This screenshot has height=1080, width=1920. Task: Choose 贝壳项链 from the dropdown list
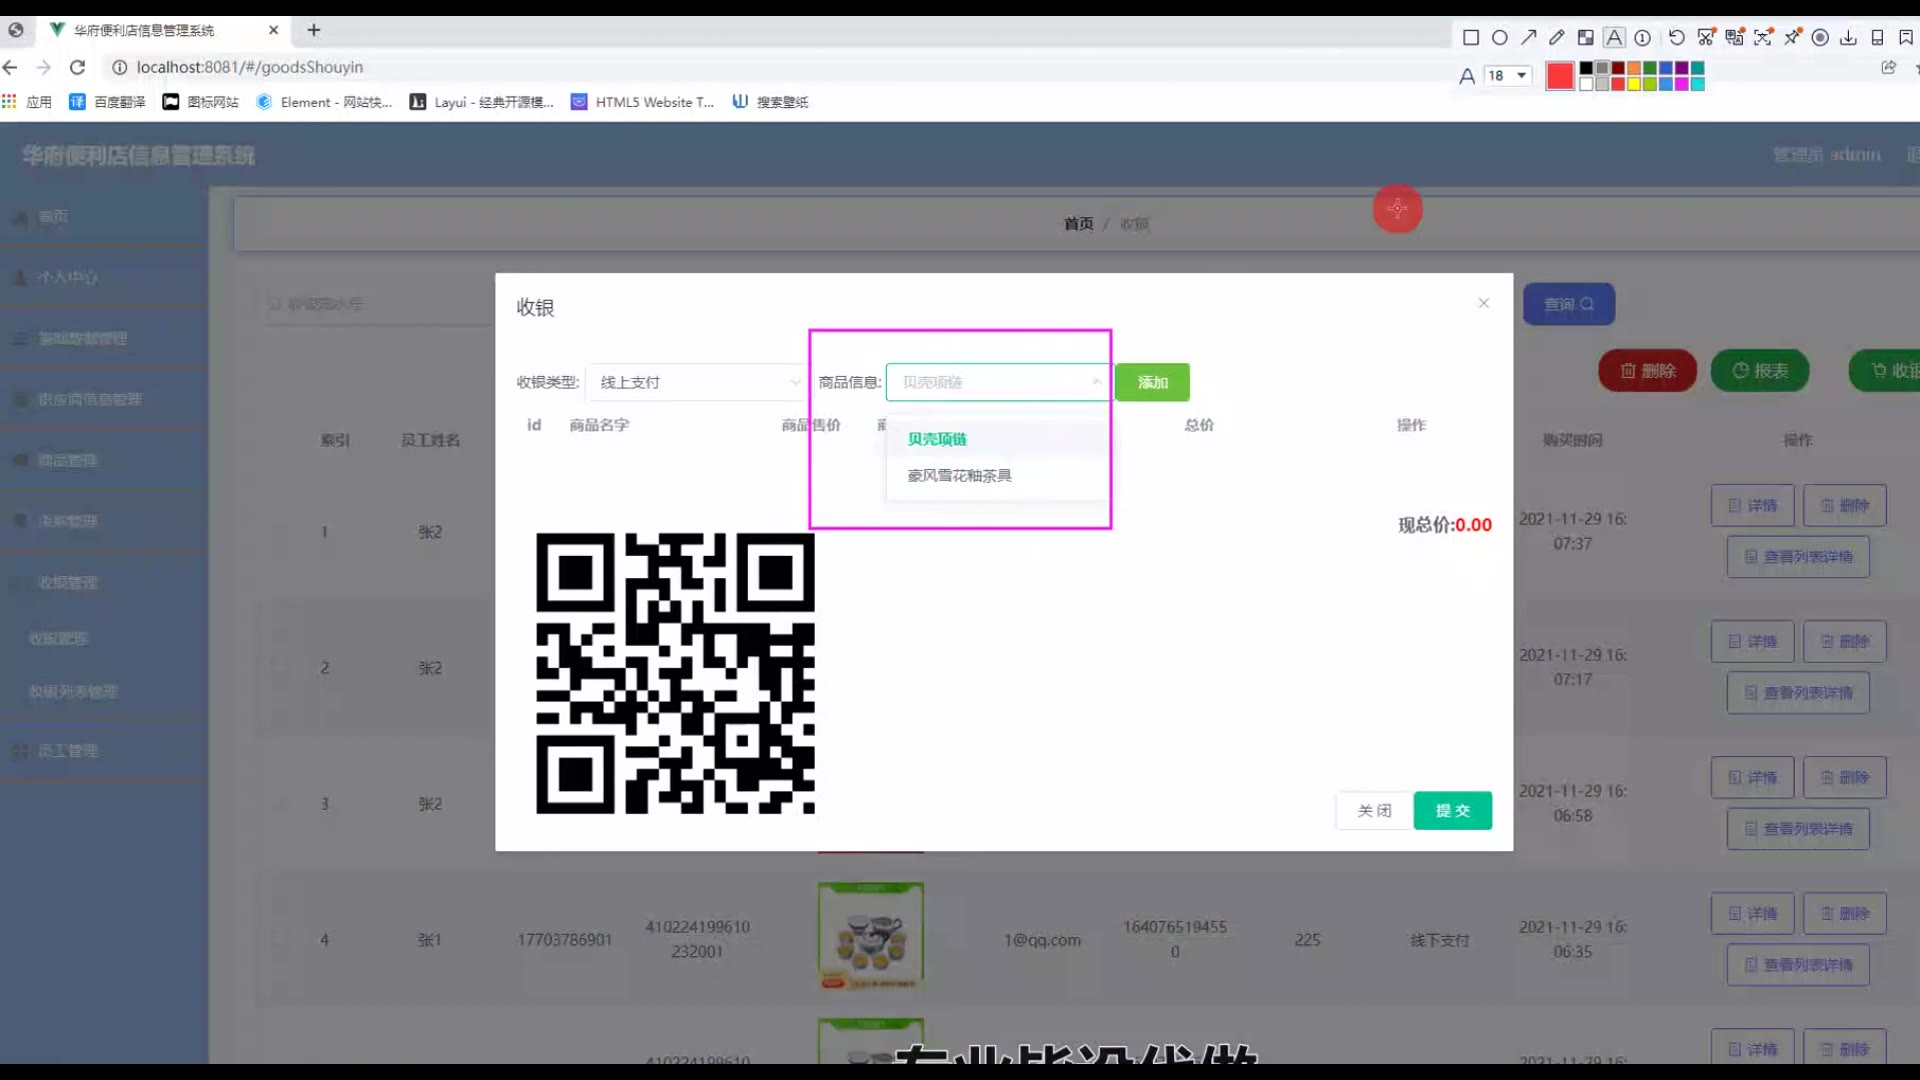coord(937,439)
